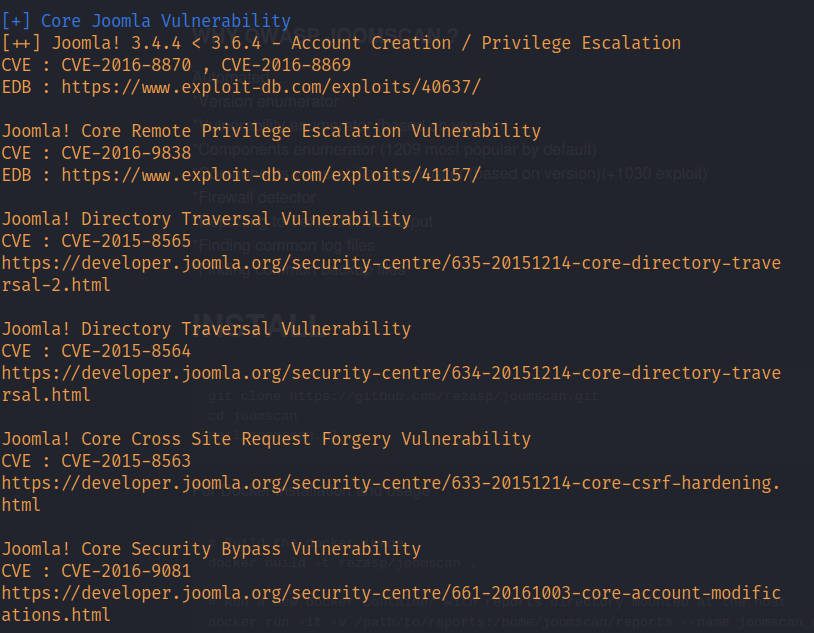Click the Core Security Bypass Vulnerability title
814x633 pixels.
[251, 549]
